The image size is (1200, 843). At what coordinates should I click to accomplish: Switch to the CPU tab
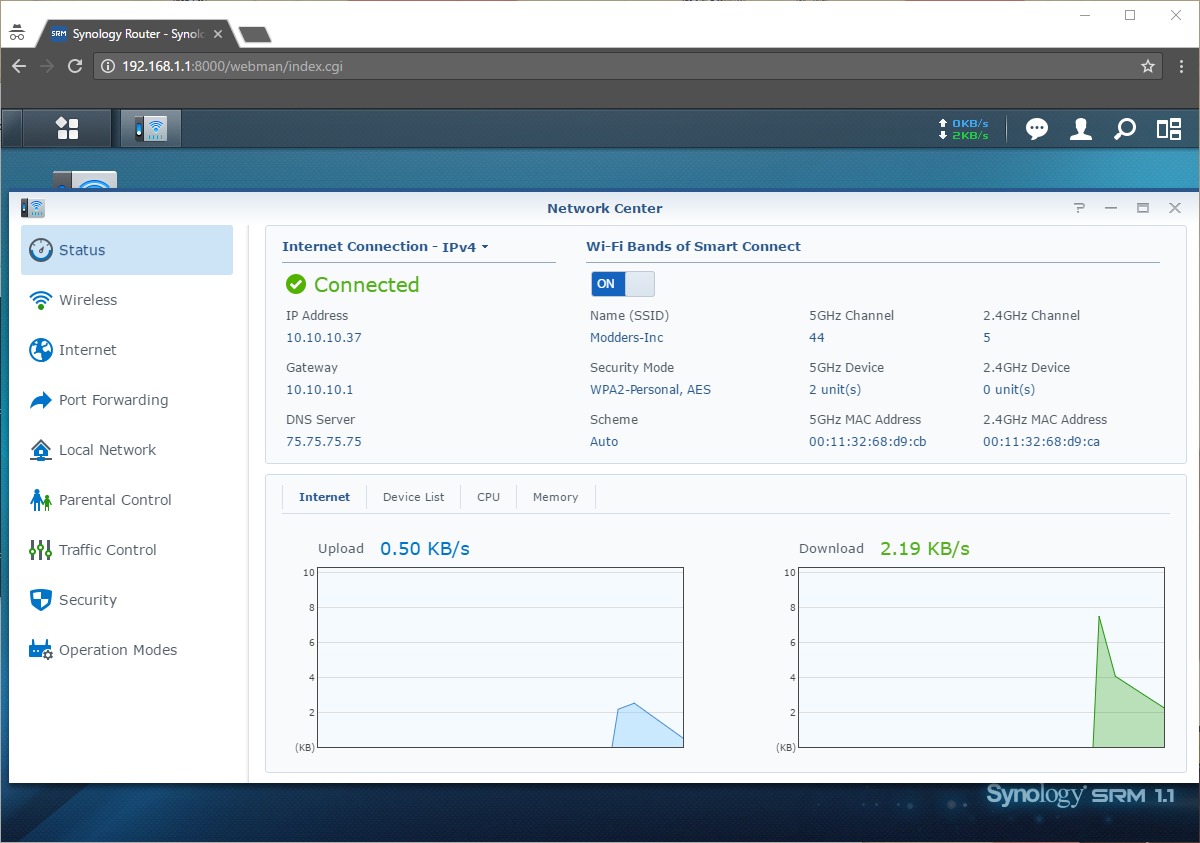tap(488, 497)
